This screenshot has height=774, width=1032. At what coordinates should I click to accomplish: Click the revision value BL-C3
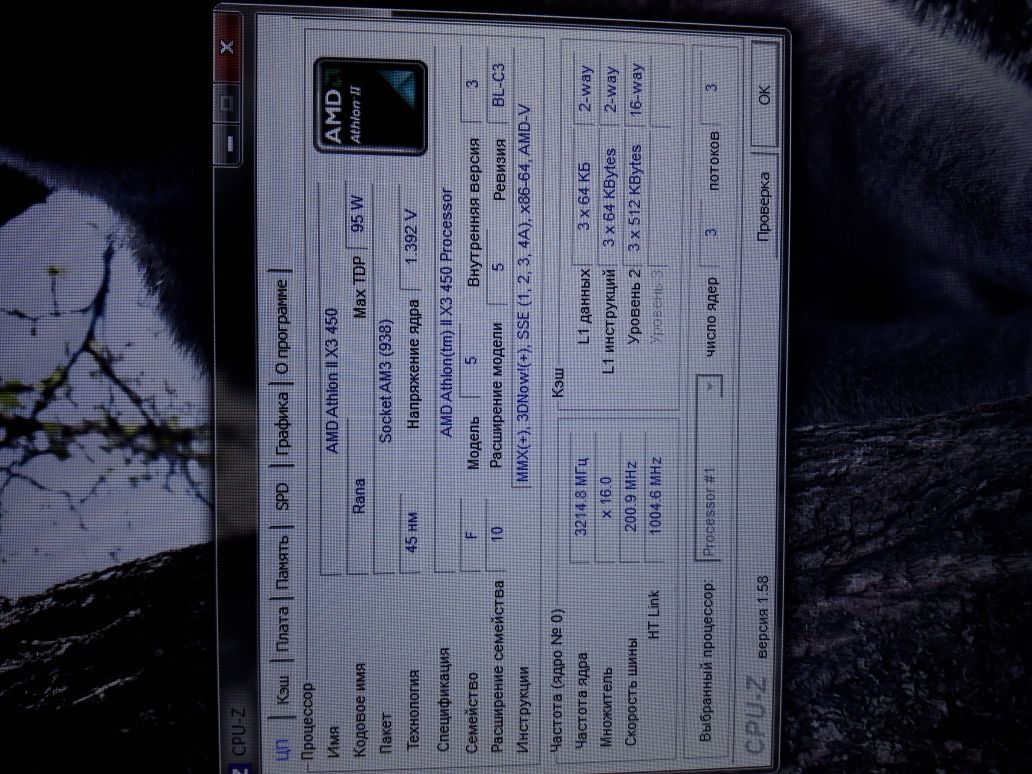click(x=498, y=84)
